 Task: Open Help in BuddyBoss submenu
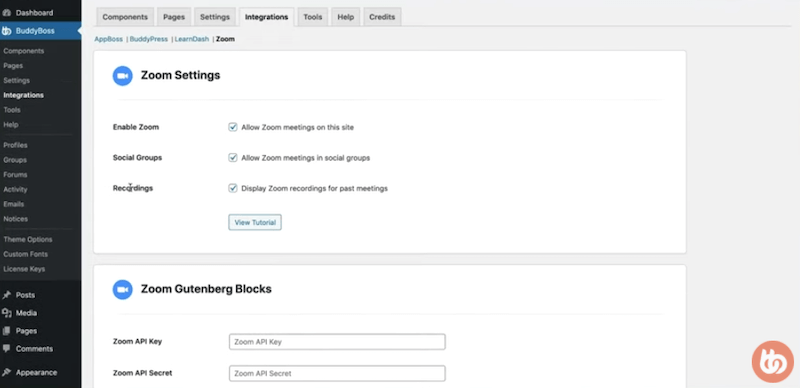click(x=11, y=125)
